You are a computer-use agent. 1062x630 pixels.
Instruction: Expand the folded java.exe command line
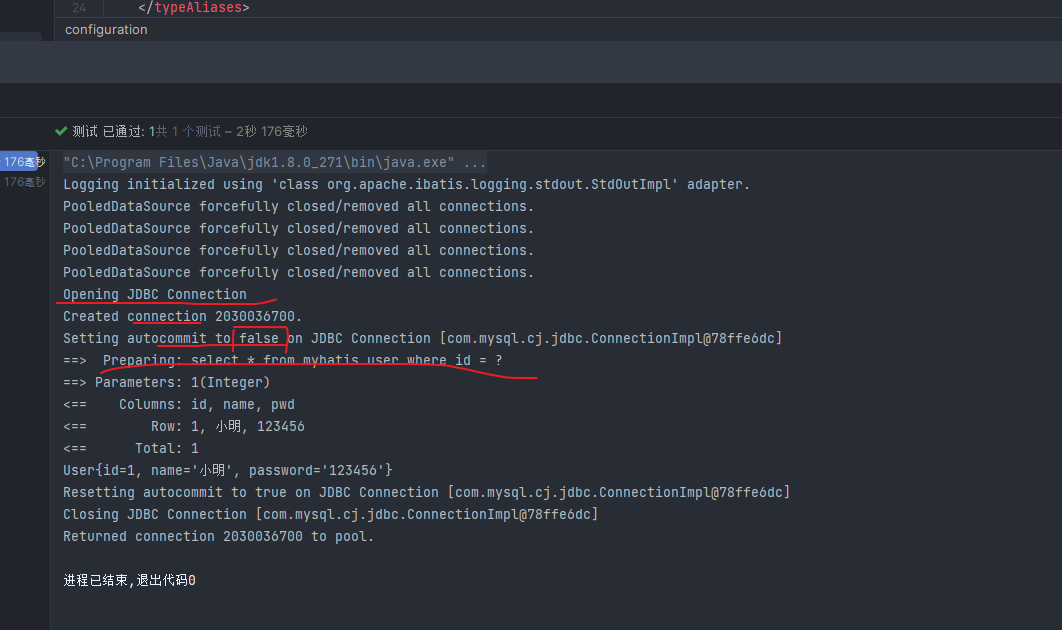(475, 162)
